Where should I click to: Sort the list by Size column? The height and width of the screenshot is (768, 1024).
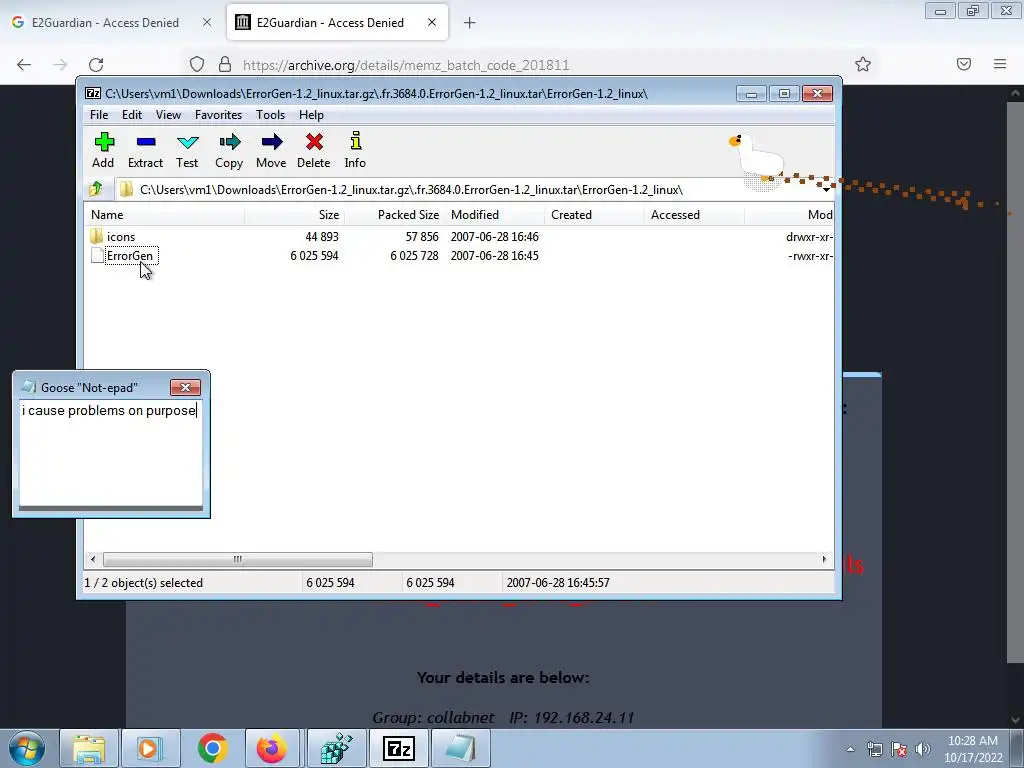(x=295, y=215)
